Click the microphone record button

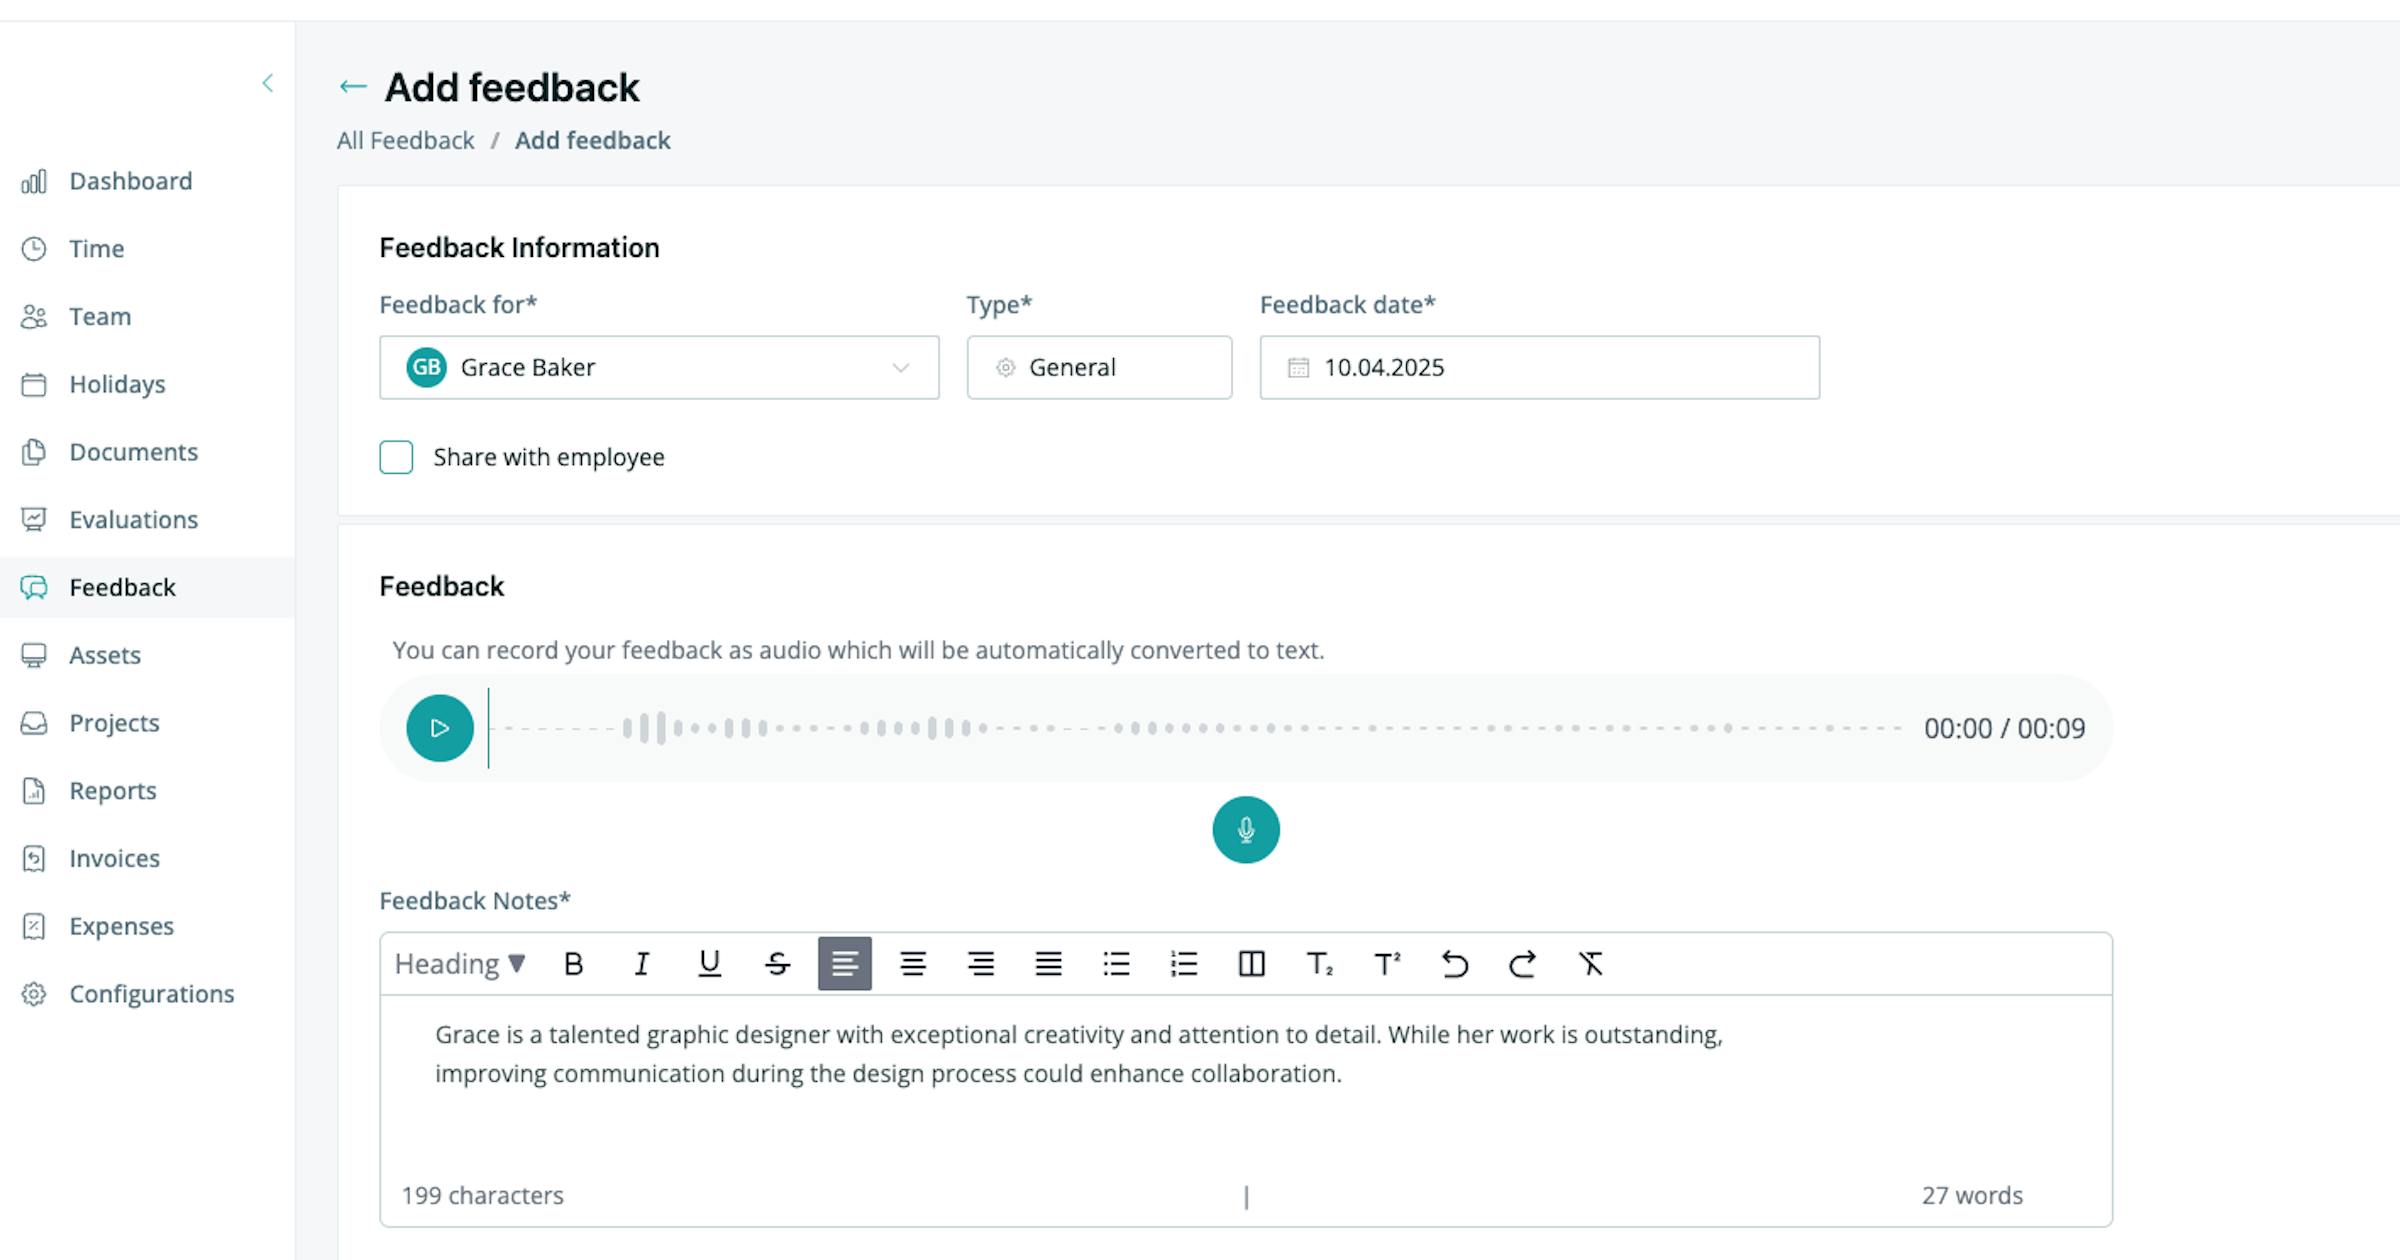[x=1245, y=829]
